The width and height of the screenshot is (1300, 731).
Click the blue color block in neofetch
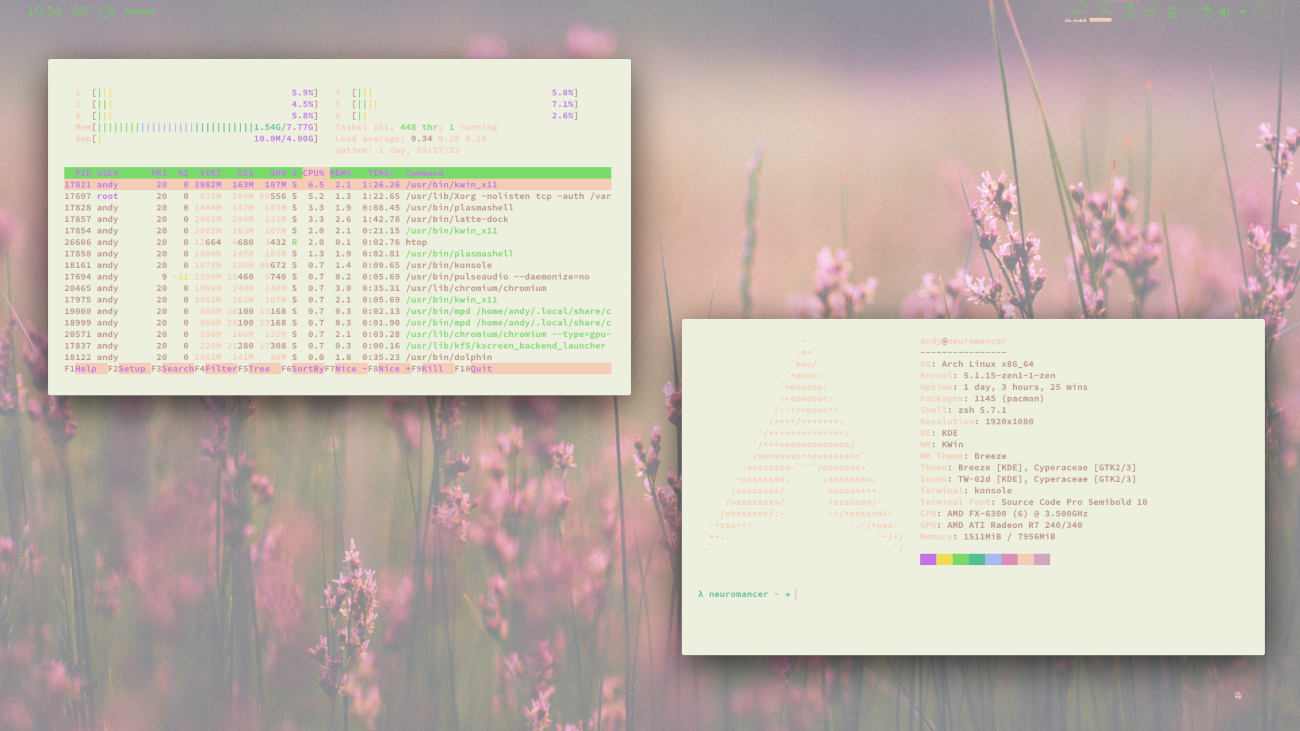[x=993, y=560]
